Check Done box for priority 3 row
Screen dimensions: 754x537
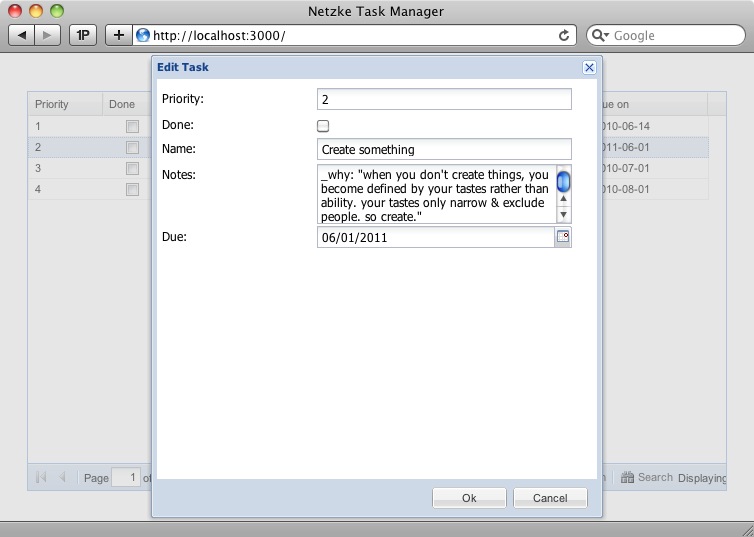132,168
